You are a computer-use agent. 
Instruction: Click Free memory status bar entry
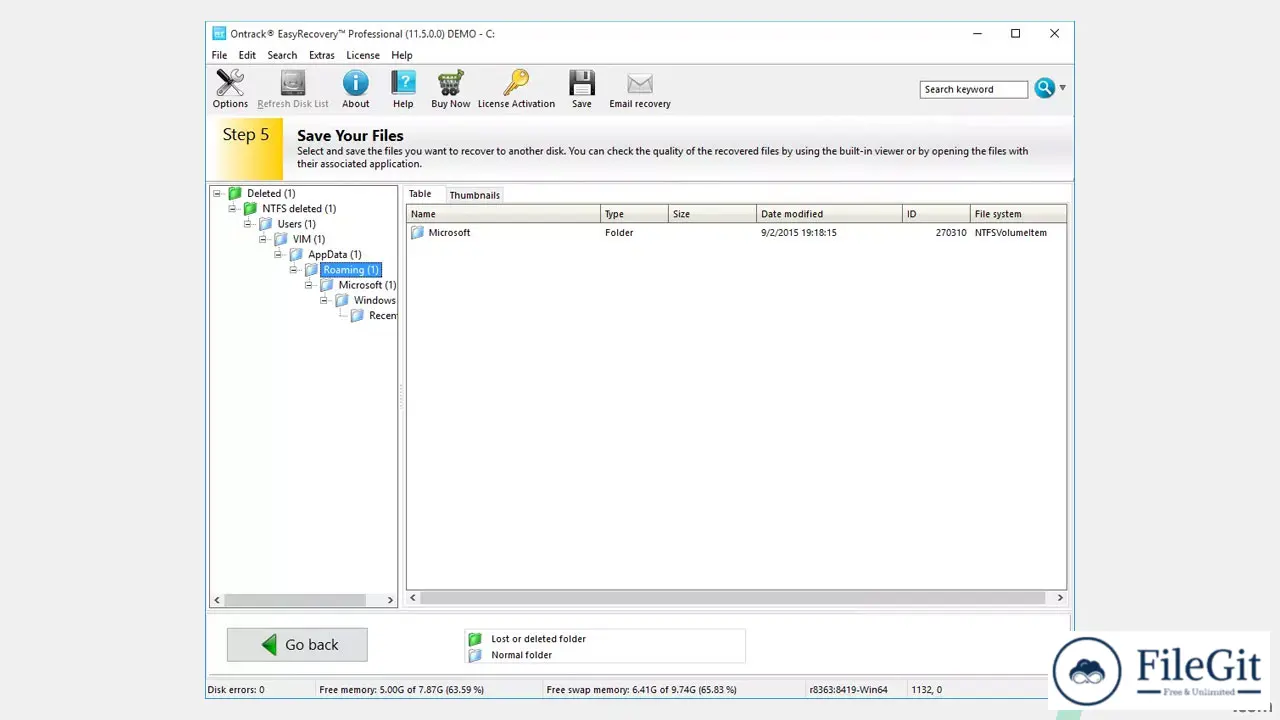point(401,690)
